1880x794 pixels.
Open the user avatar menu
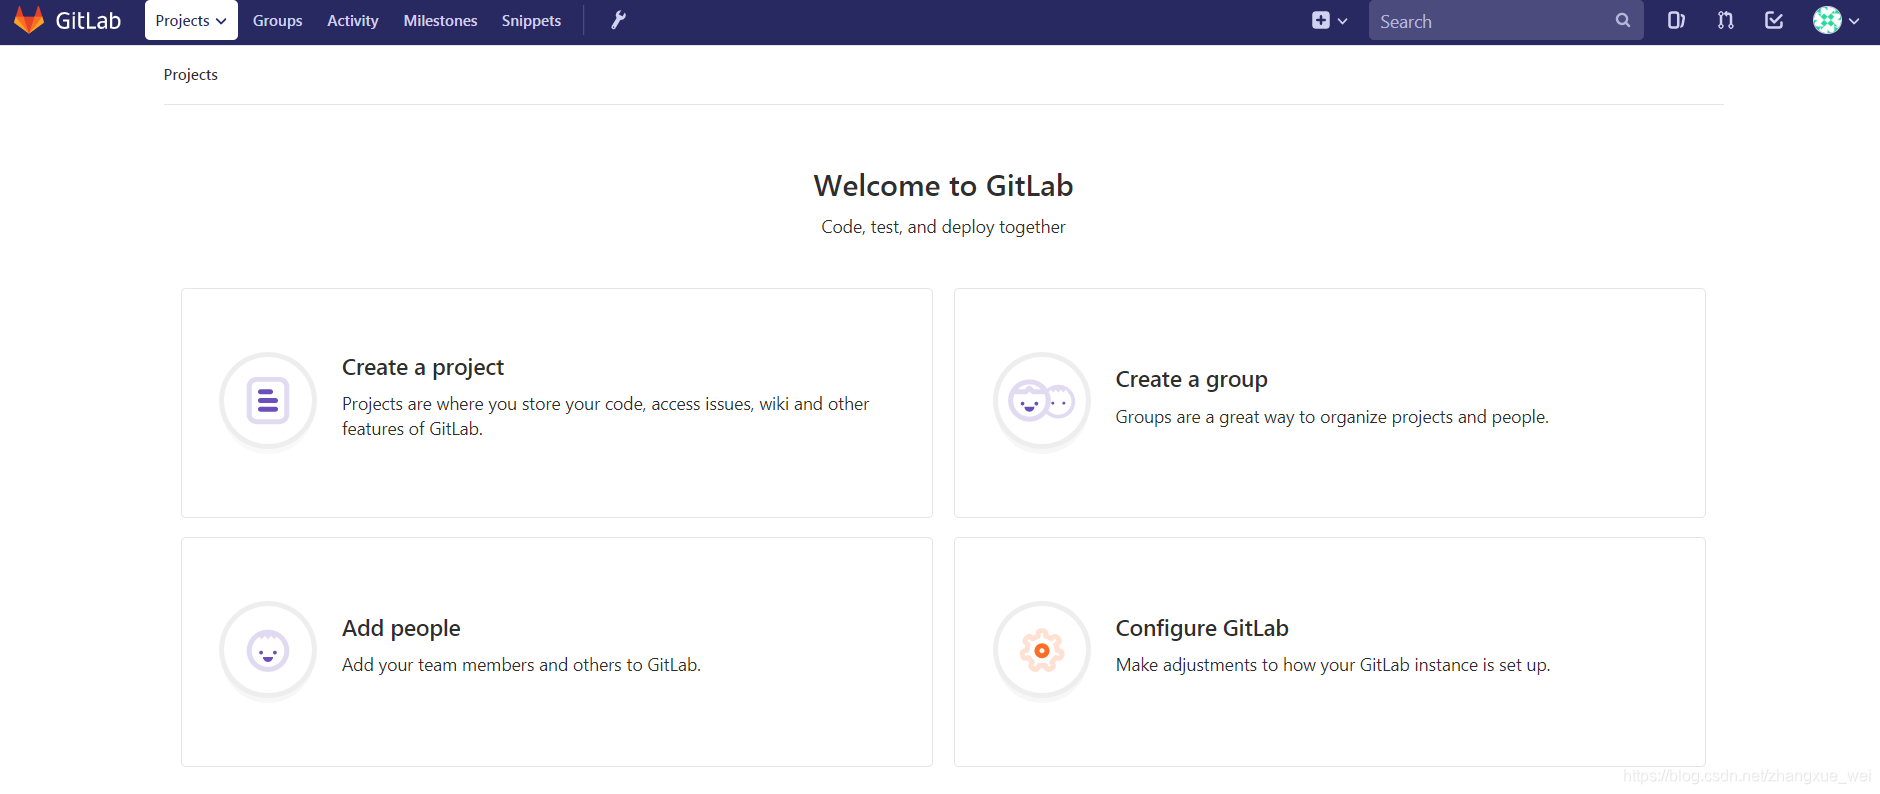(1836, 20)
